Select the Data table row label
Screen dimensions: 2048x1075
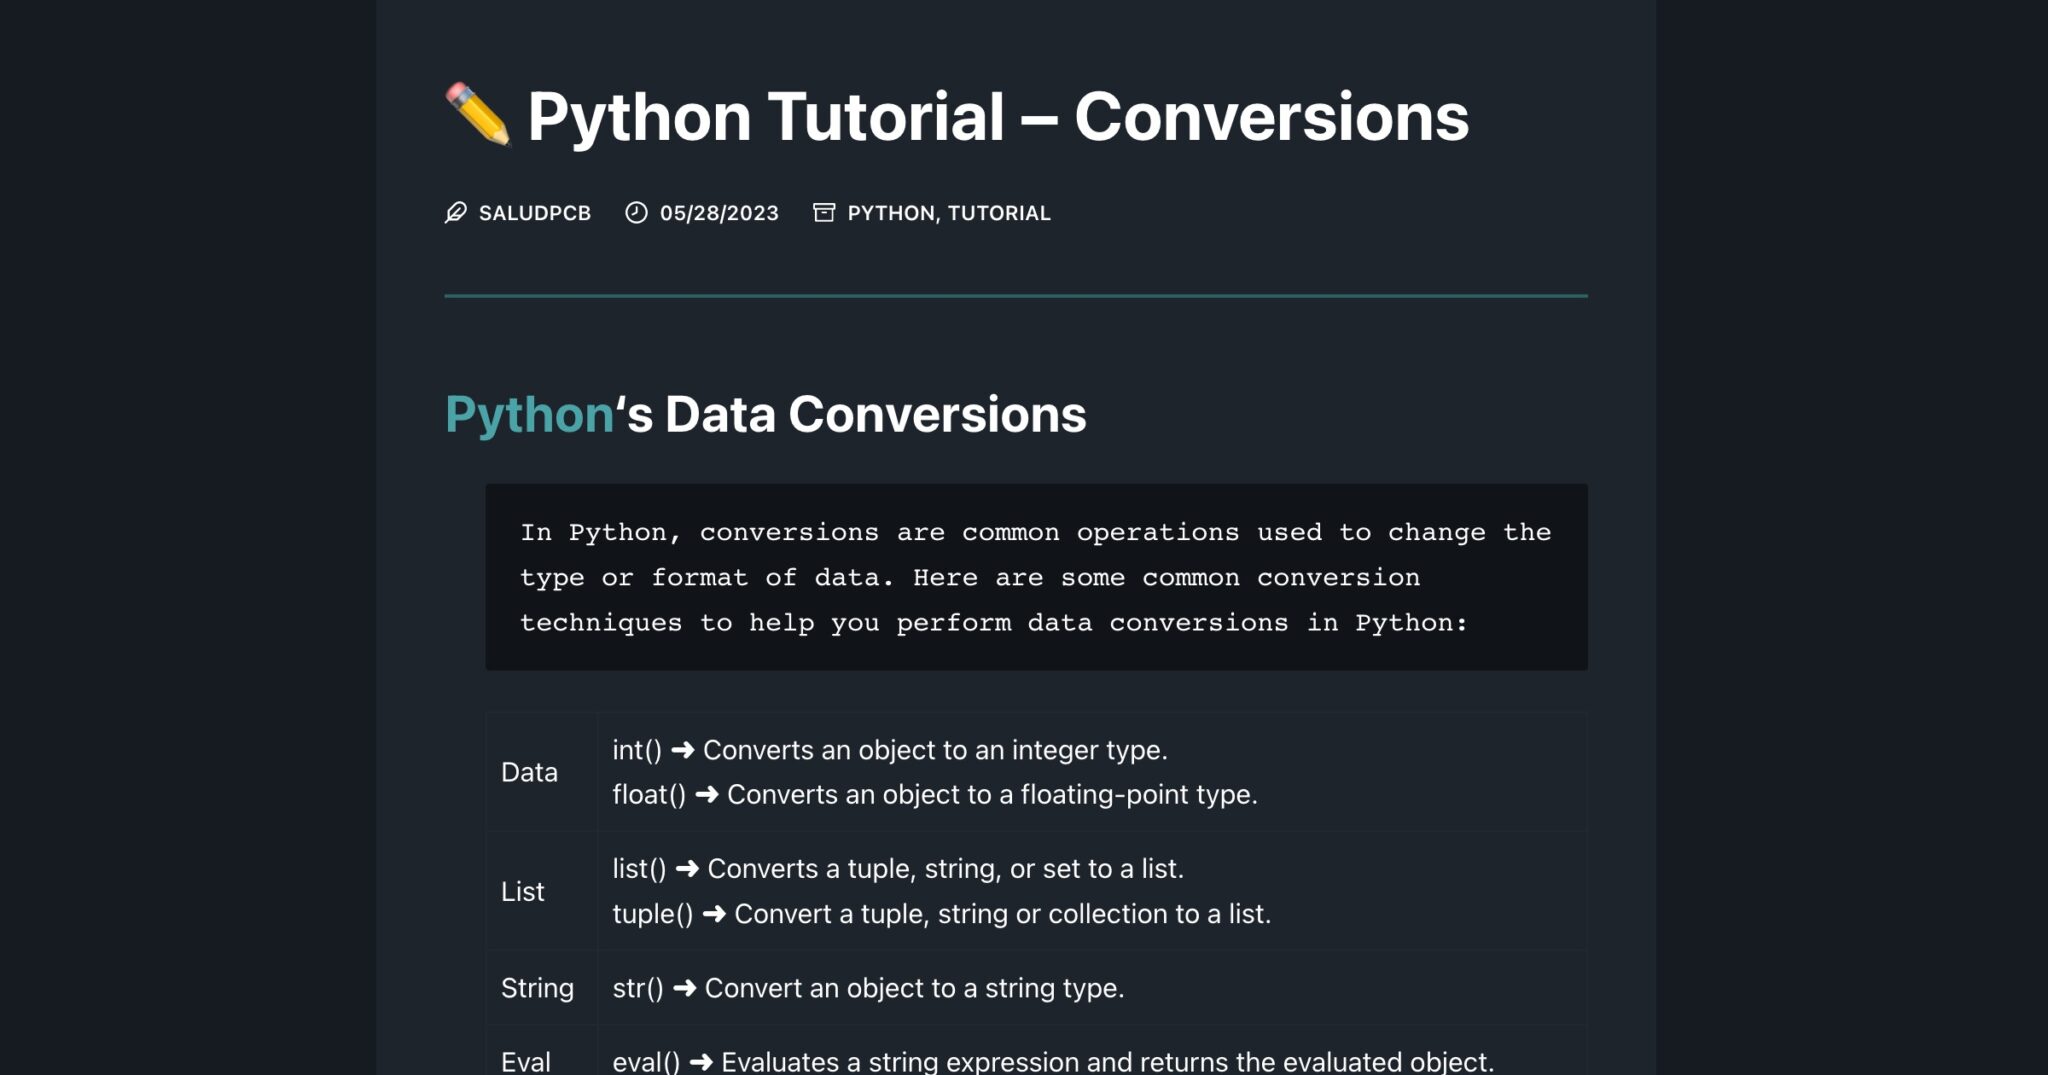529,772
